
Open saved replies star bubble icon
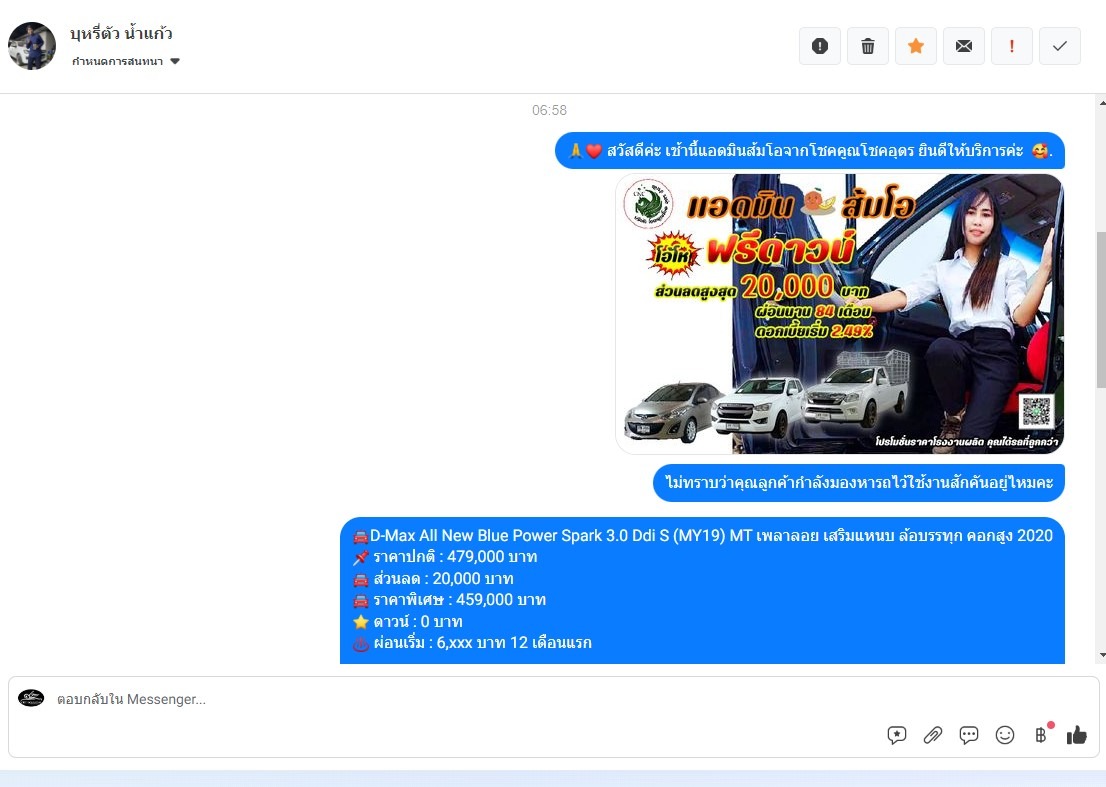897,736
